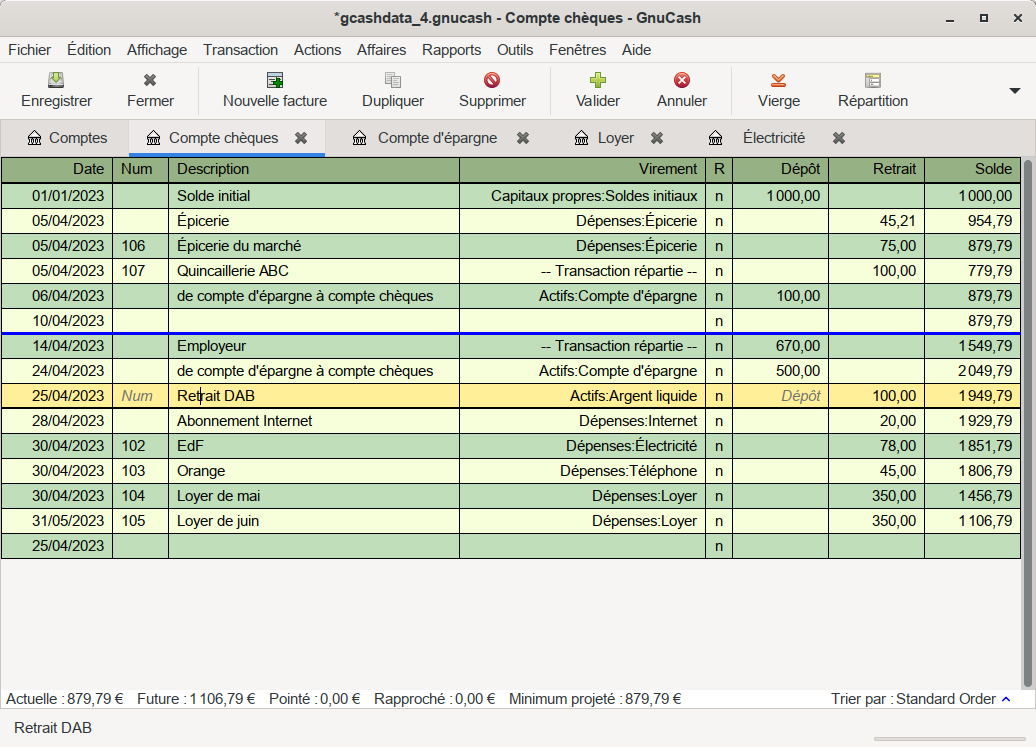Toggle reconcile flag for Loyer de juin
Screen dimensions: 1036x747
click(x=718, y=521)
